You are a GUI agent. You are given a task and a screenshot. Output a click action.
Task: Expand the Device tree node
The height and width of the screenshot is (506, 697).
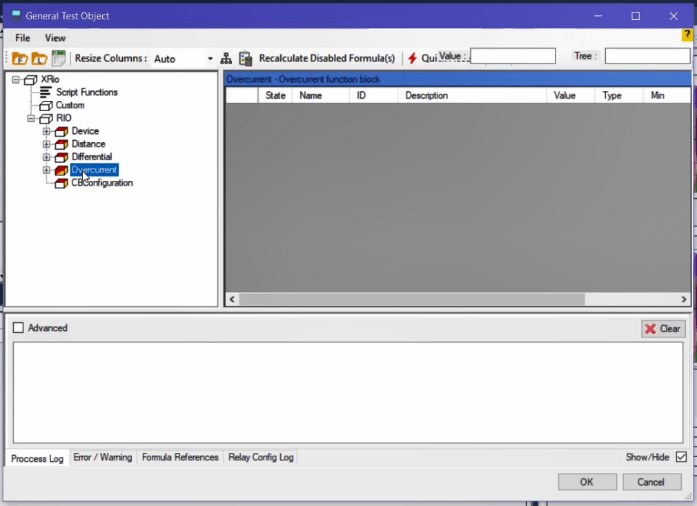coord(46,131)
